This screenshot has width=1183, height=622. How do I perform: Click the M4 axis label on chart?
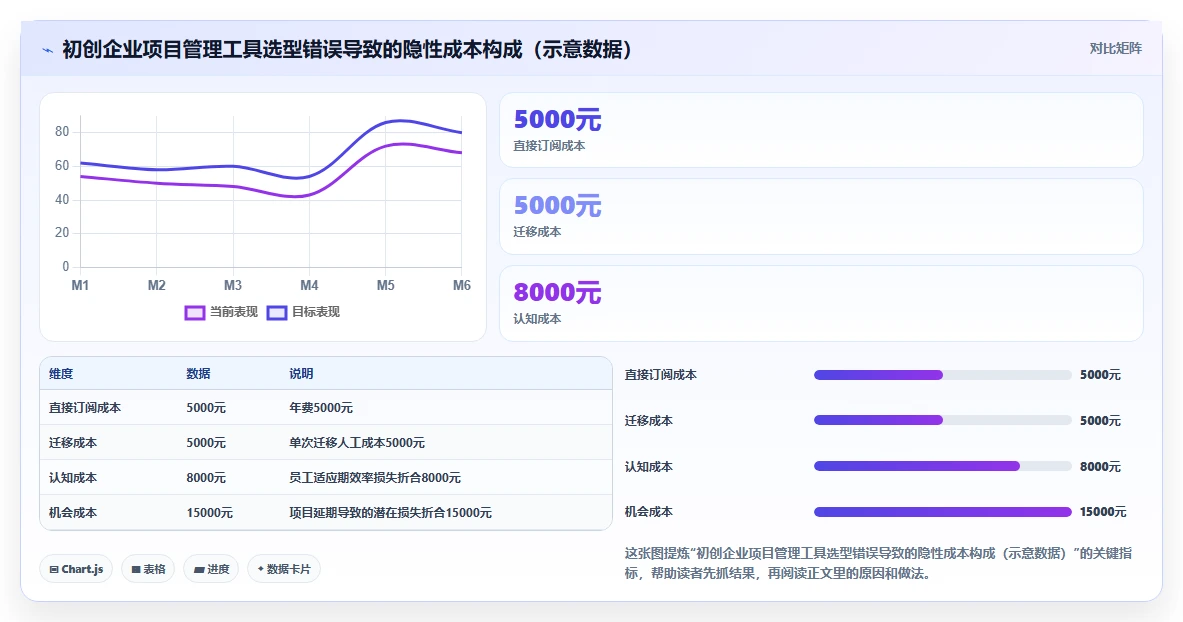coord(309,285)
